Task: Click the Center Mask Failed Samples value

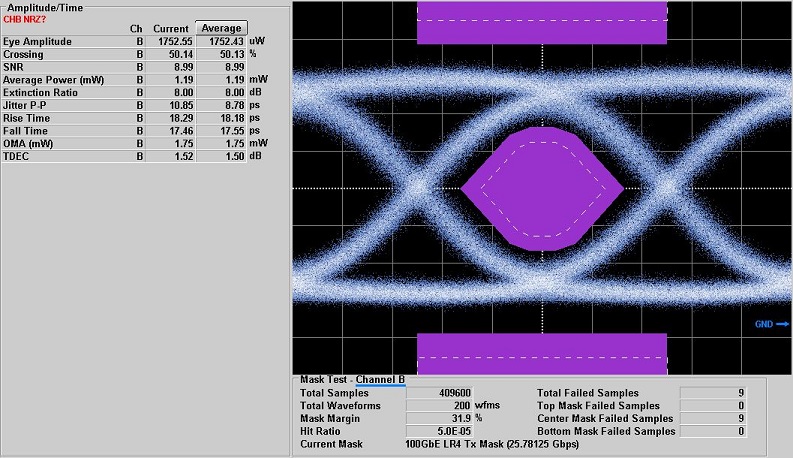Action: point(714,418)
